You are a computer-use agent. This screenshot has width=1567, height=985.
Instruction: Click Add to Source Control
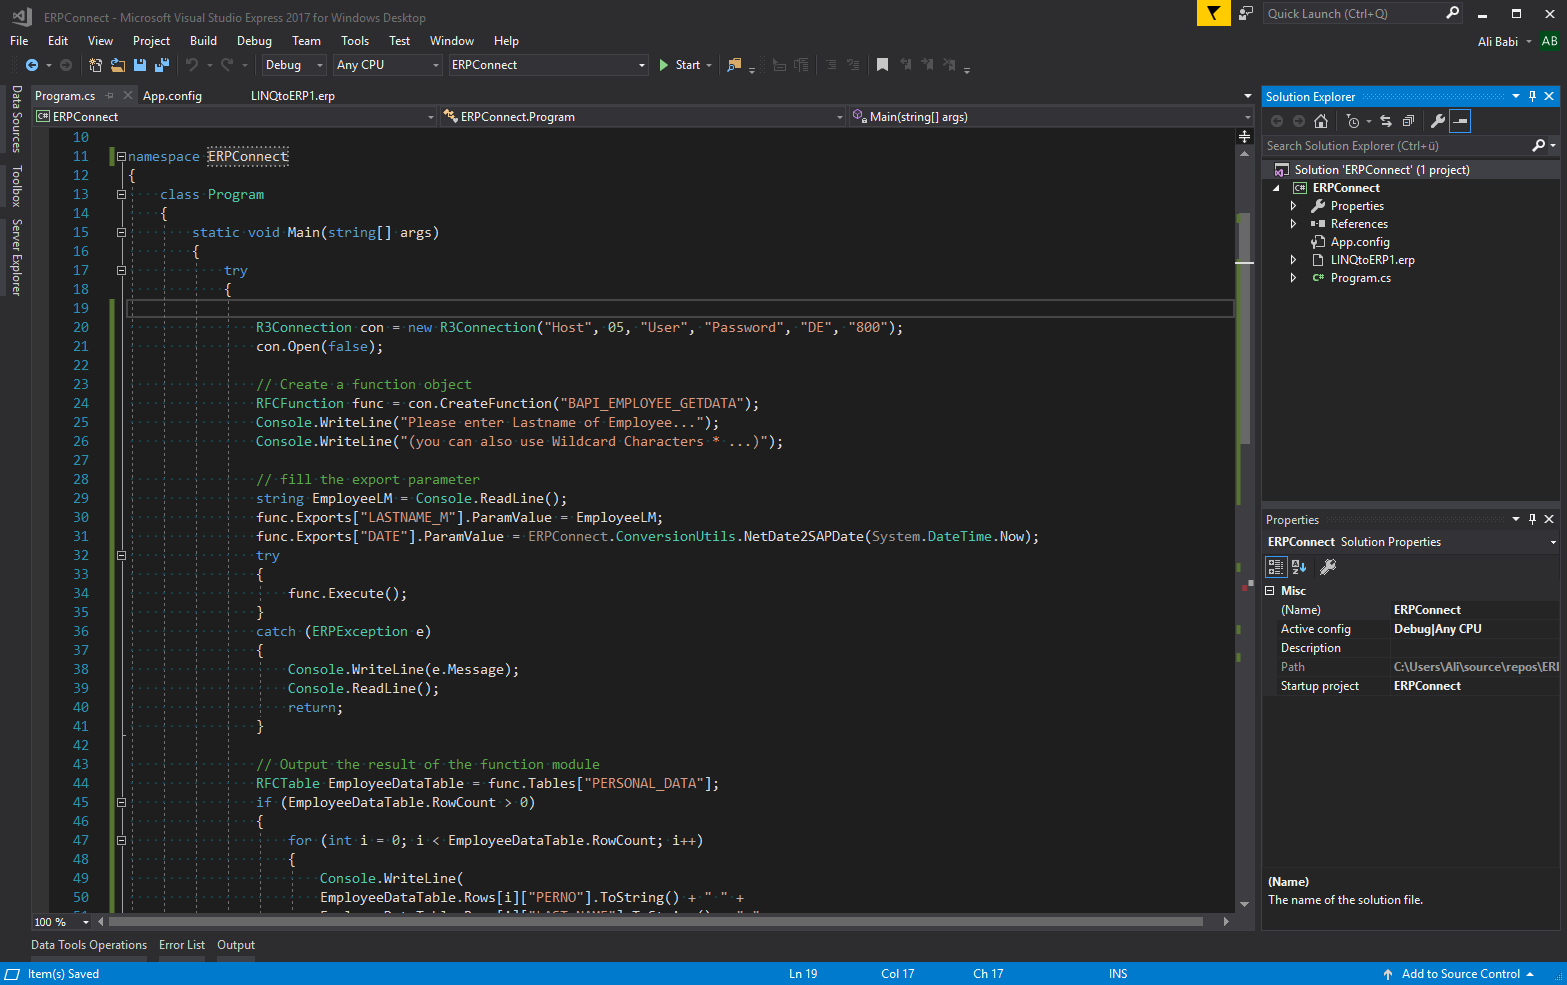point(1459,974)
